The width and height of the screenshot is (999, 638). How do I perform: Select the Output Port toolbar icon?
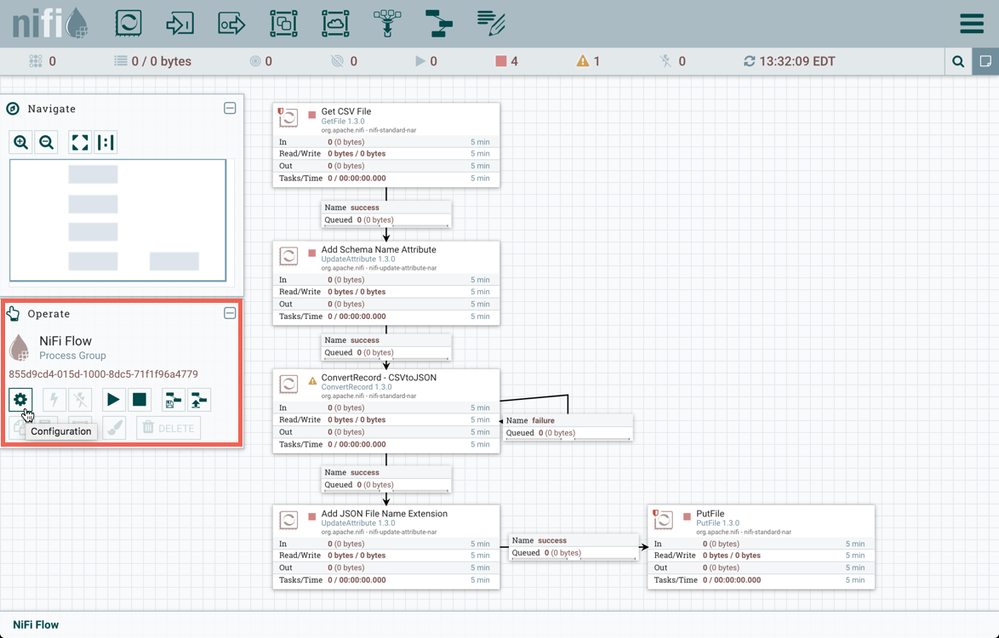tap(231, 22)
